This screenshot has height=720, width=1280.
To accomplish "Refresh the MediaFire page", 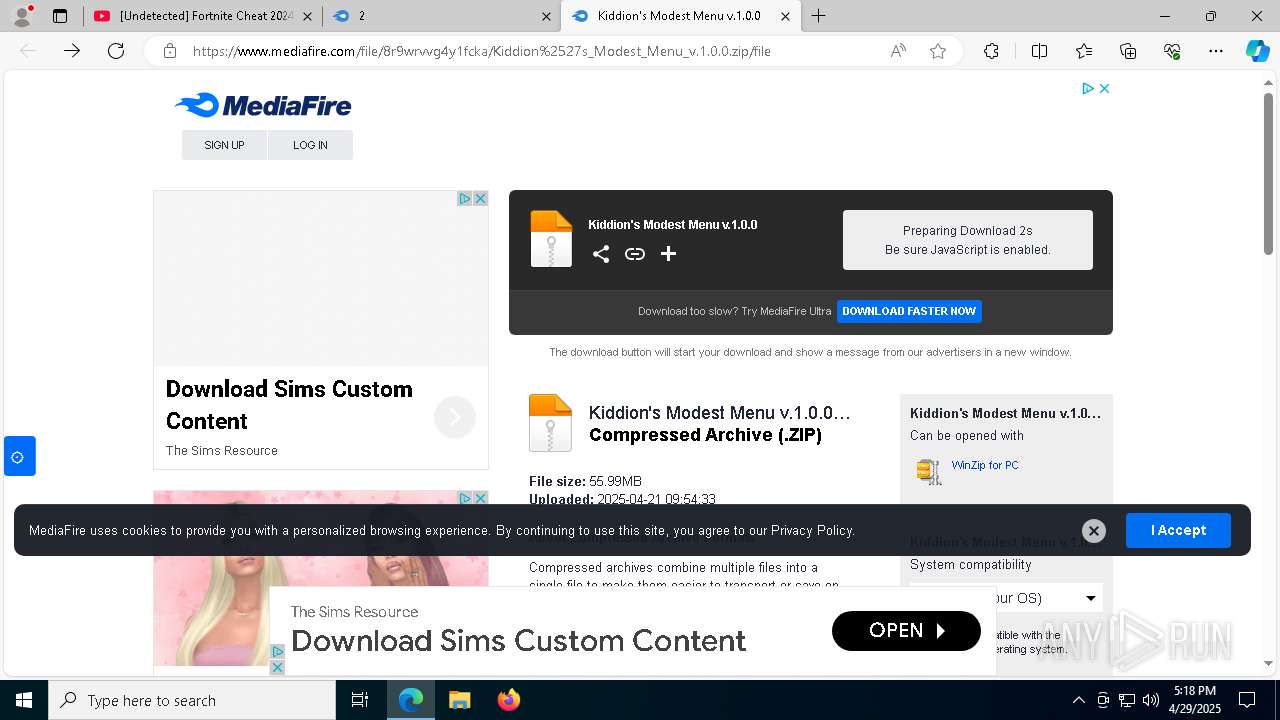I will pyautogui.click(x=116, y=51).
